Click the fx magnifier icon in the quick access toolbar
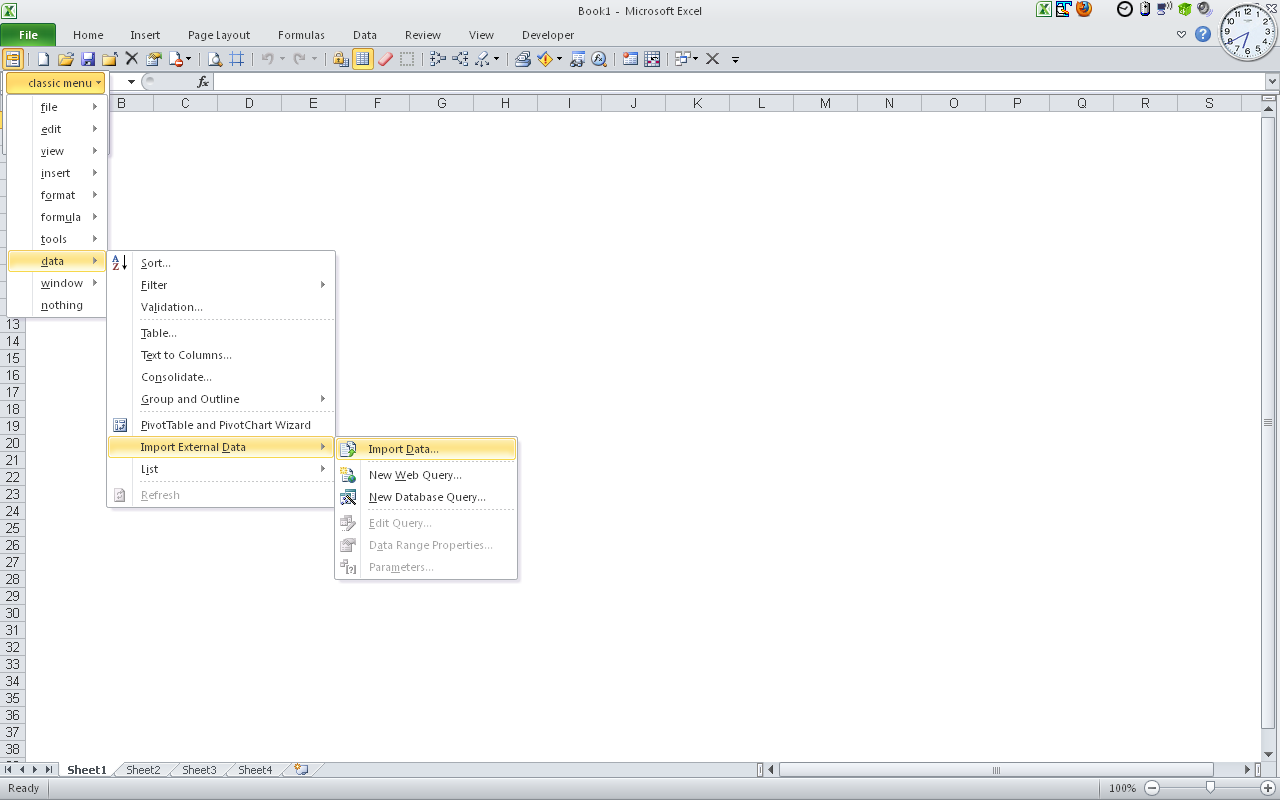Image resolution: width=1280 pixels, height=800 pixels. click(x=599, y=59)
